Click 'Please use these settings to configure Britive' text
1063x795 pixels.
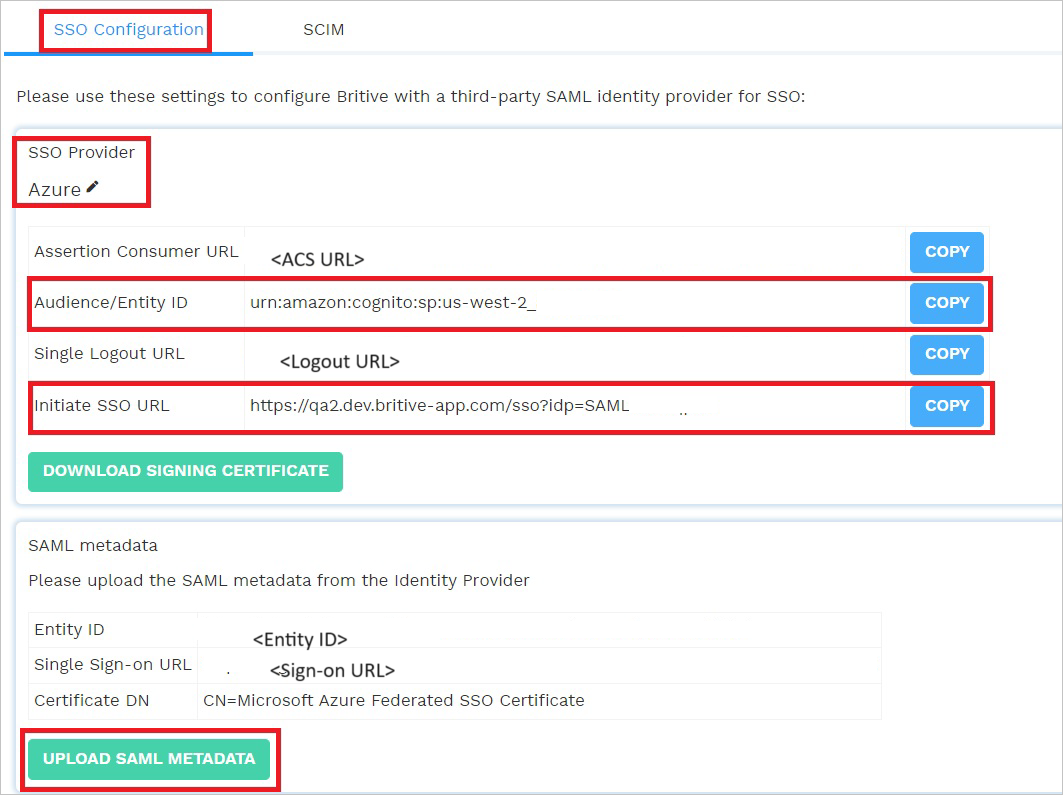pos(411,97)
